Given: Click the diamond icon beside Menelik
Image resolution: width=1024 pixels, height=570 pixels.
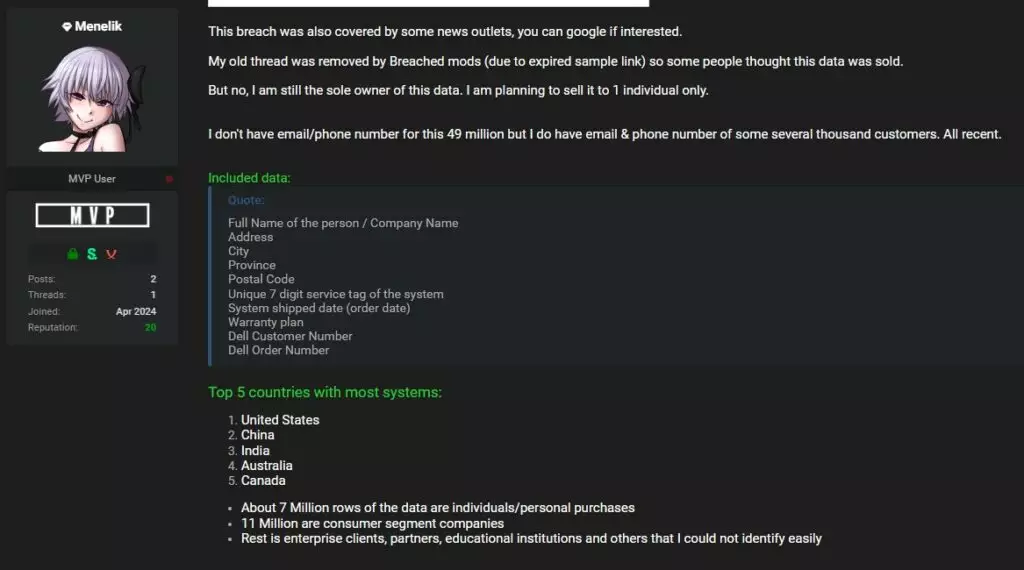Looking at the screenshot, I should [x=67, y=27].
